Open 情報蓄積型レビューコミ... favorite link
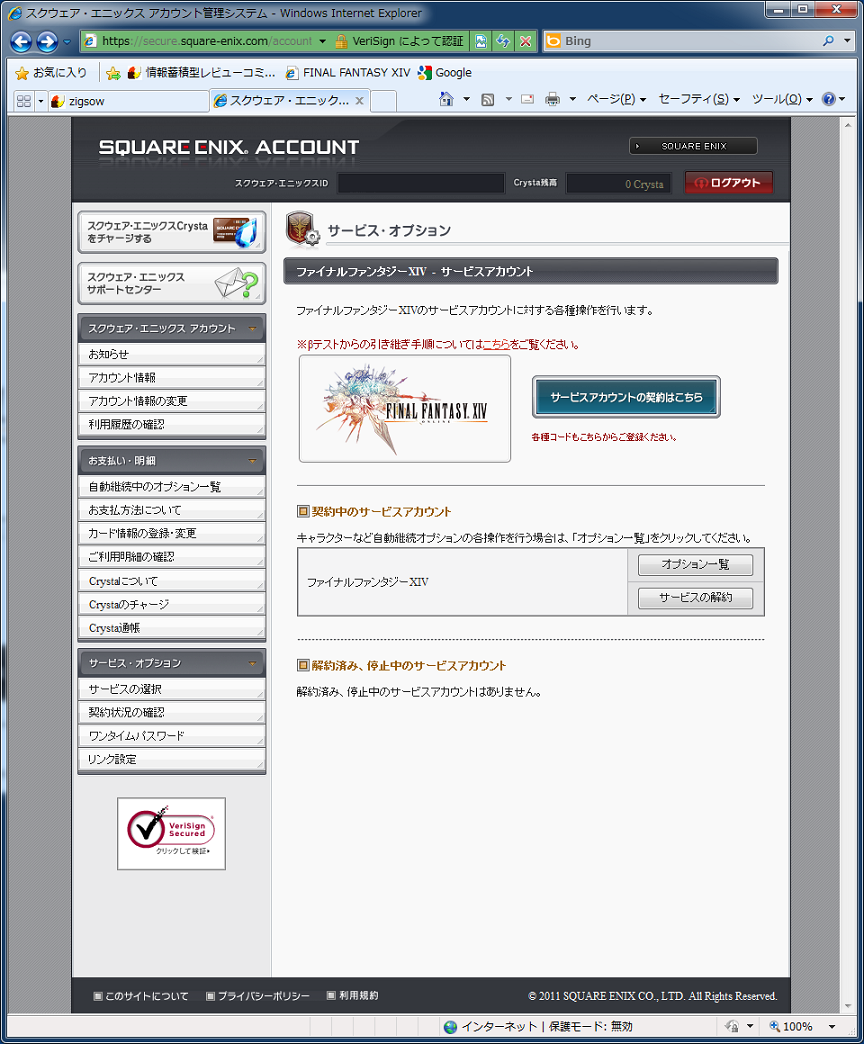 pos(202,73)
